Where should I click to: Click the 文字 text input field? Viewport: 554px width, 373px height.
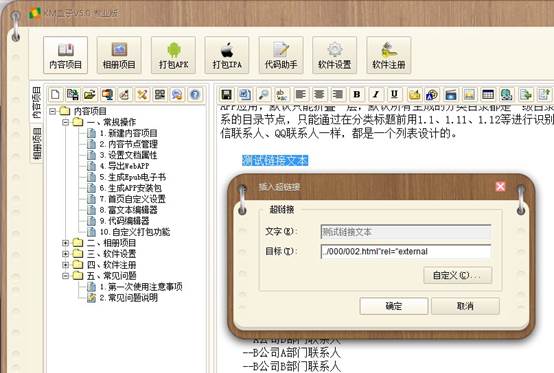point(406,232)
